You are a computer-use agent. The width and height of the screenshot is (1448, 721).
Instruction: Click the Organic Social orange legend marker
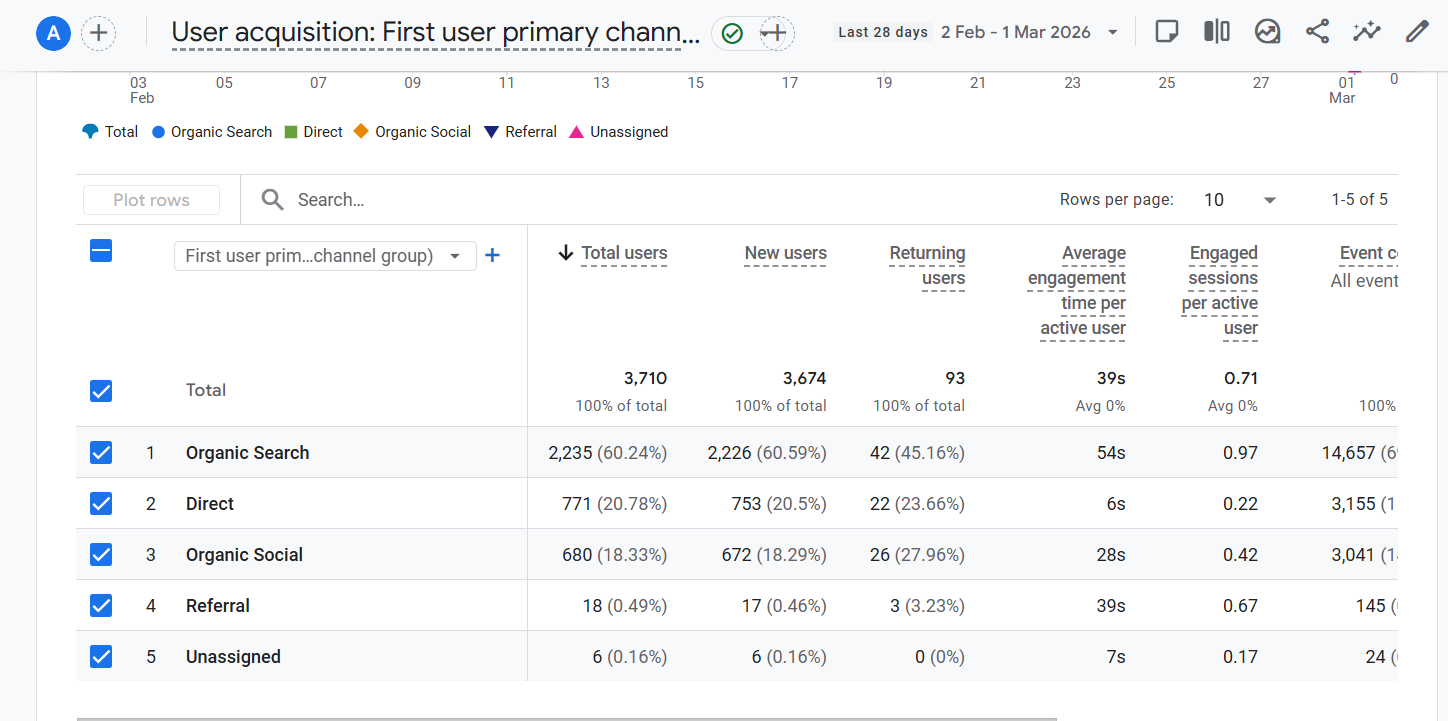pos(361,132)
